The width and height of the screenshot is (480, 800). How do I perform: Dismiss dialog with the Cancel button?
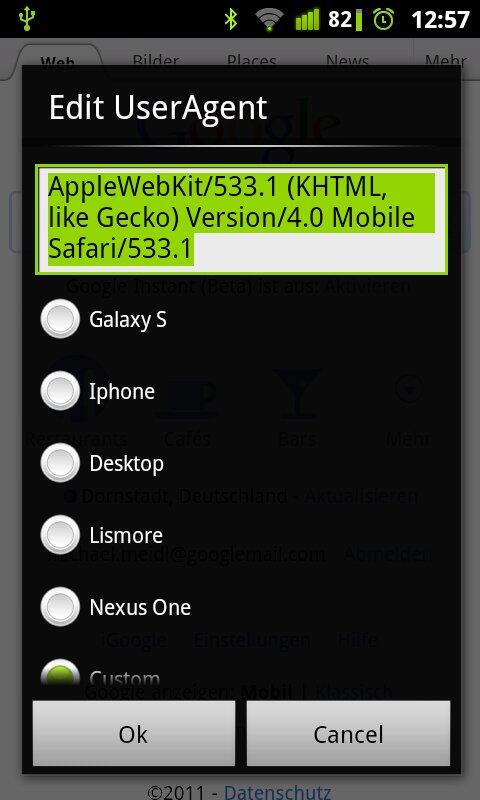(x=348, y=733)
